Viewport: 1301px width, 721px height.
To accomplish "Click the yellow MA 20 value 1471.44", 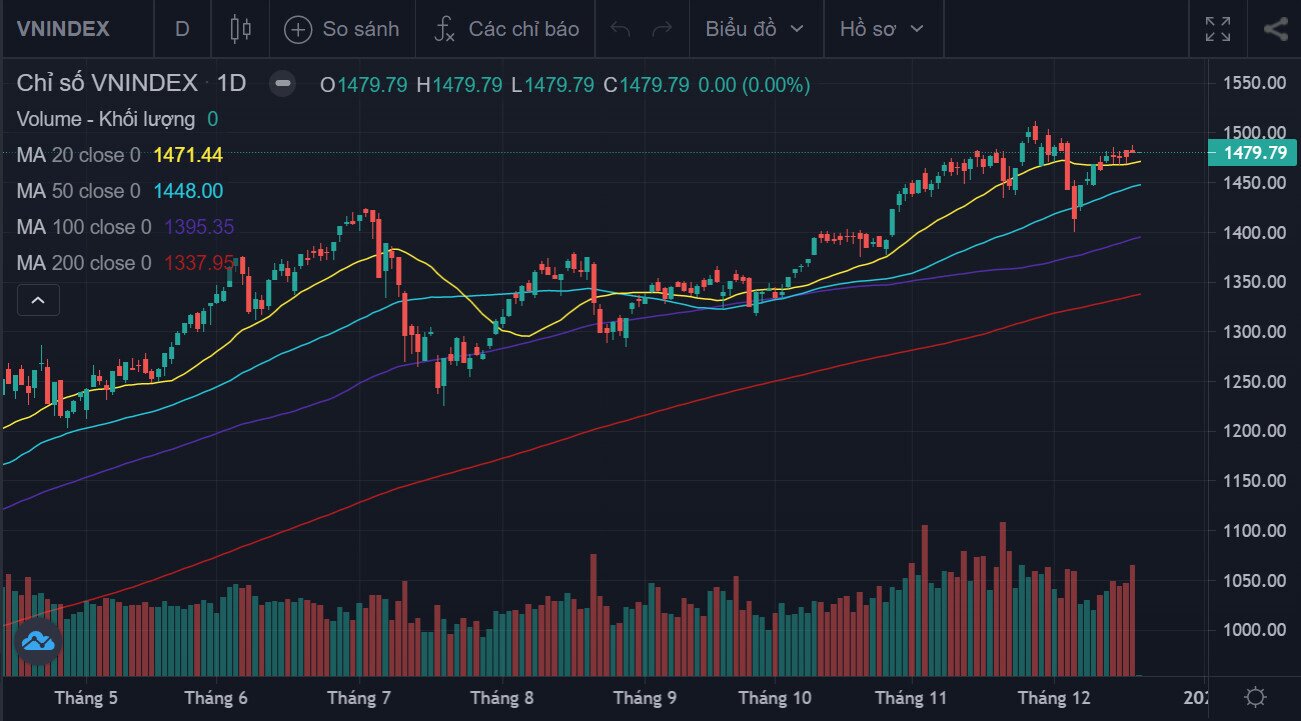I will [x=188, y=155].
